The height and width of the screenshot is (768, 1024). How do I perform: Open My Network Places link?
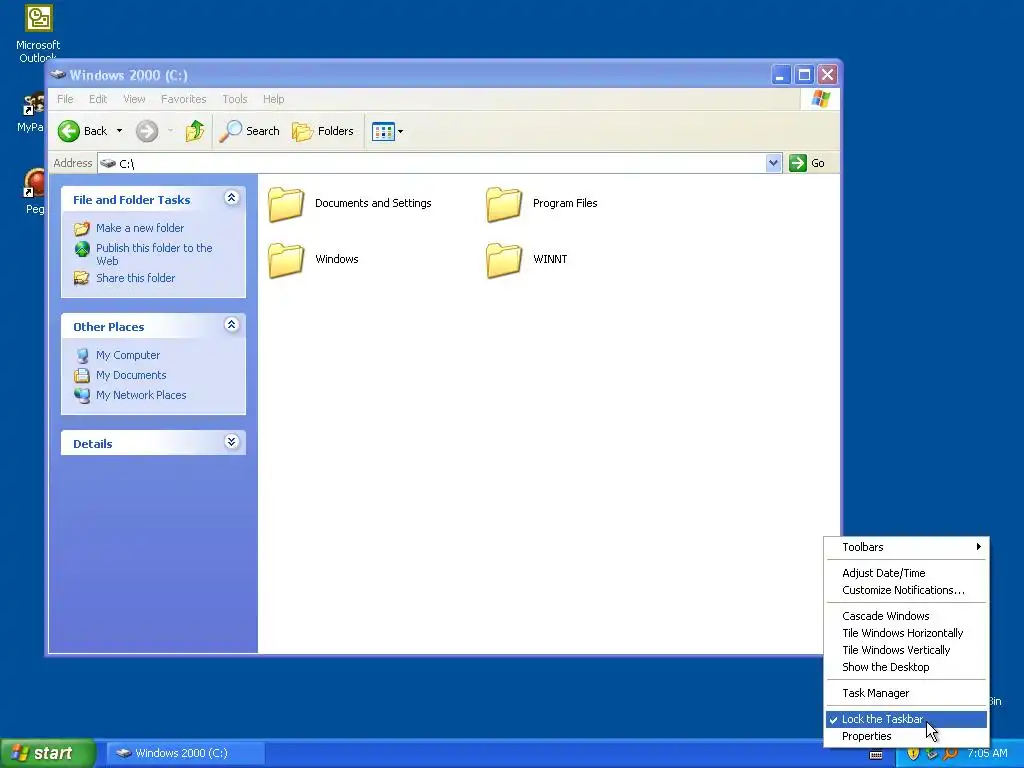tap(141, 395)
